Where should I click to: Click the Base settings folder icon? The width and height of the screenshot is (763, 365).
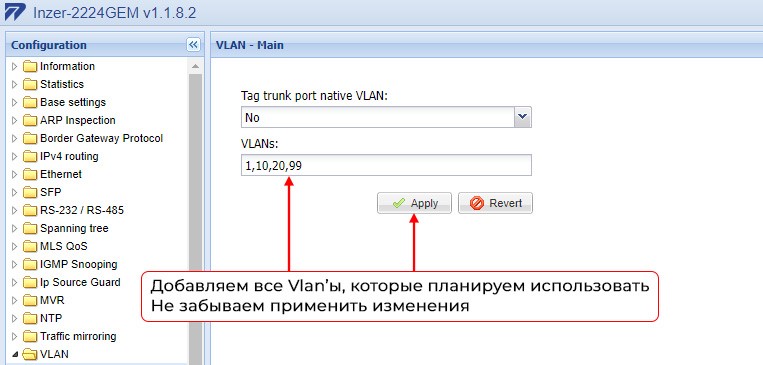(x=30, y=102)
